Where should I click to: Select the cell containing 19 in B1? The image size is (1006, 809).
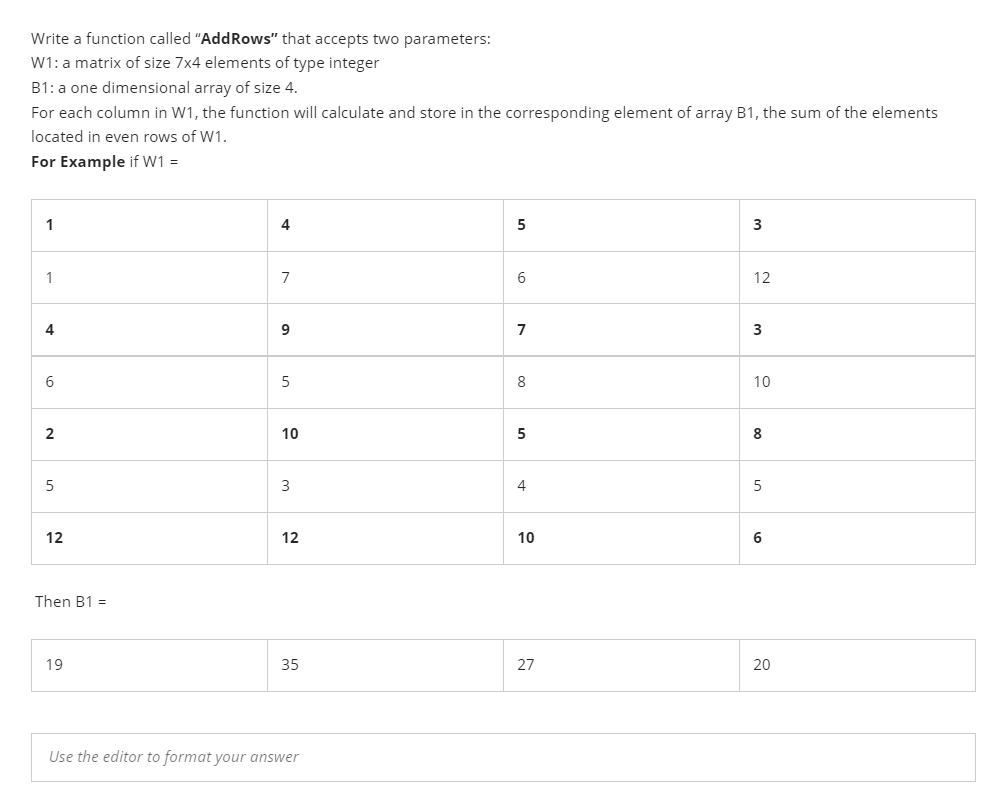[x=148, y=664]
